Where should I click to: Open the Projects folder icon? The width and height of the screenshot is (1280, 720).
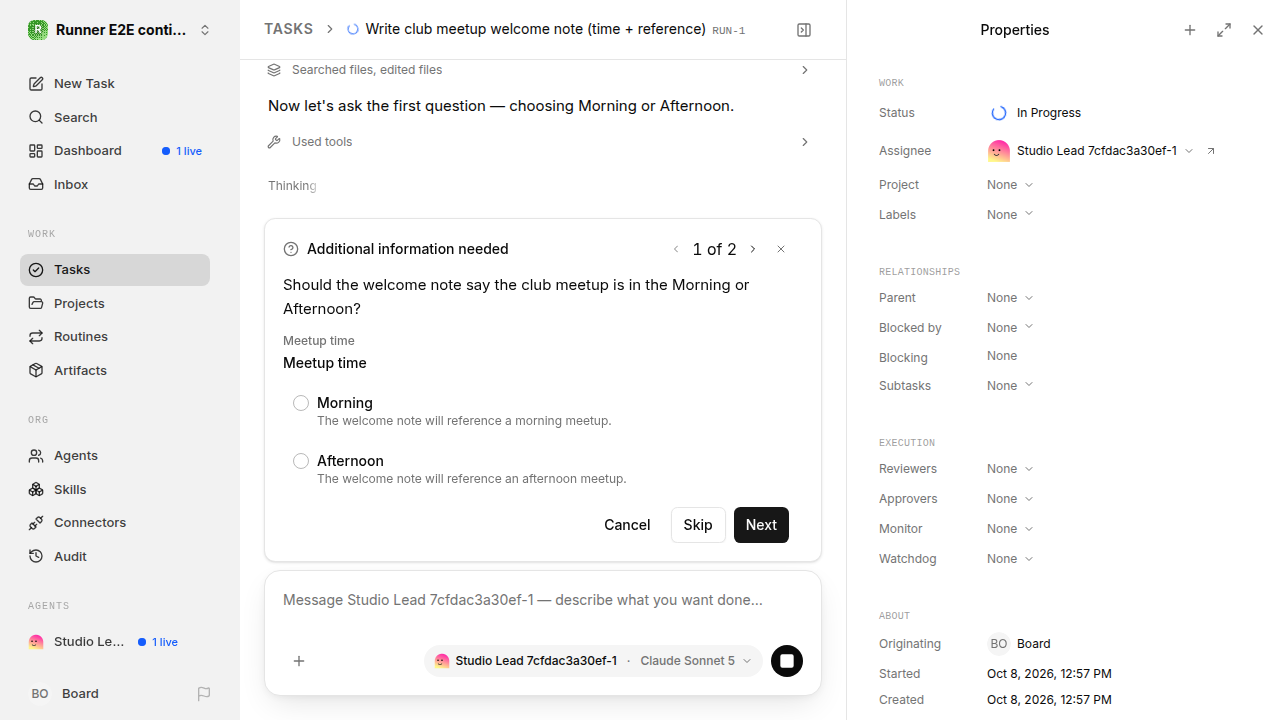pos(36,303)
